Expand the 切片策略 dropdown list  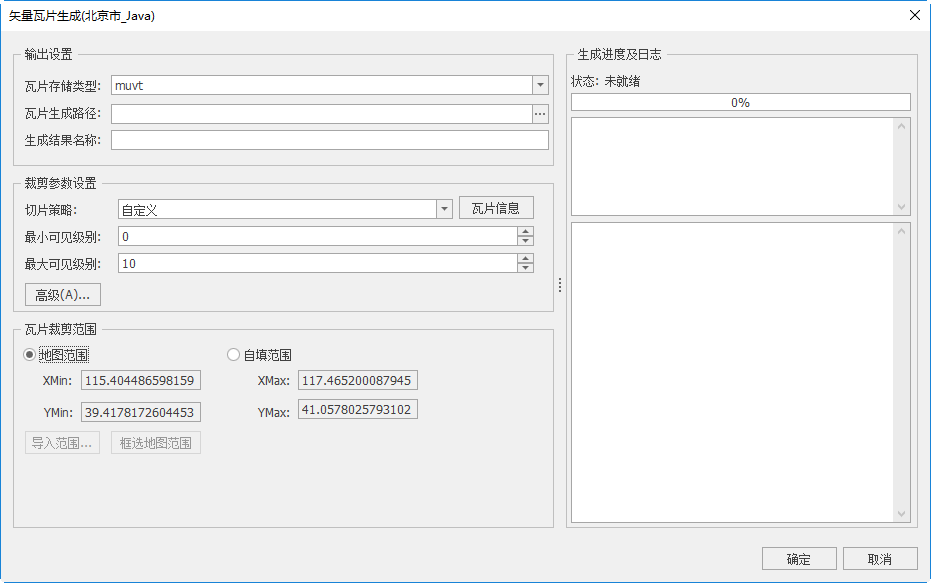coord(445,209)
